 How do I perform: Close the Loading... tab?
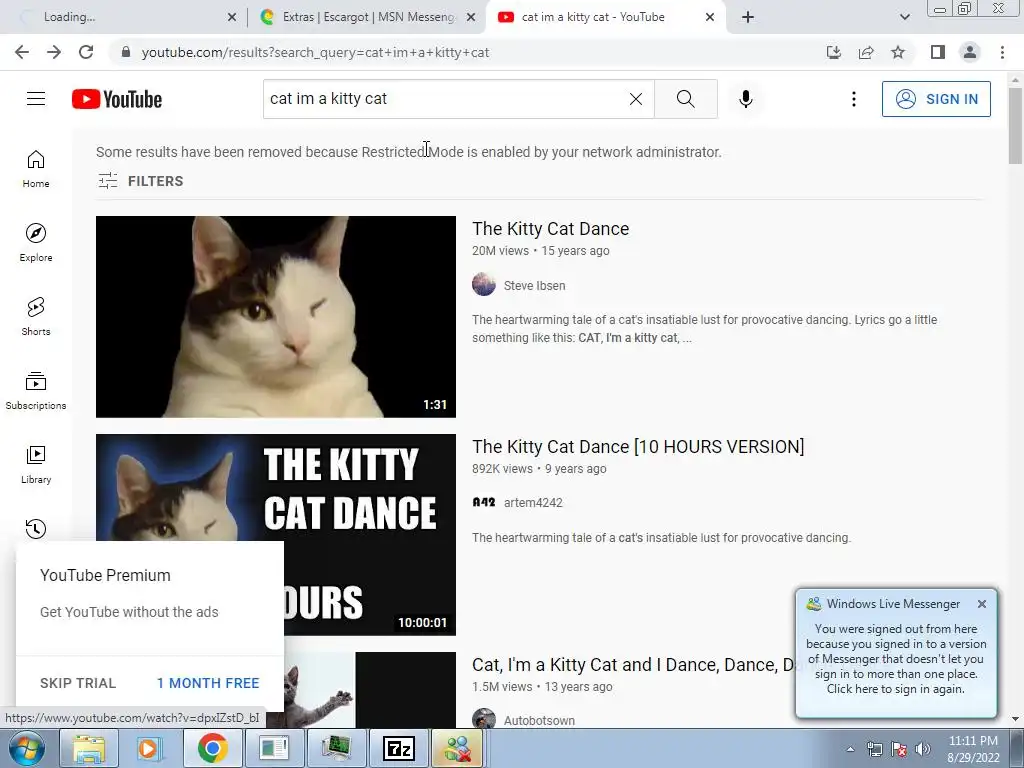[x=232, y=18]
